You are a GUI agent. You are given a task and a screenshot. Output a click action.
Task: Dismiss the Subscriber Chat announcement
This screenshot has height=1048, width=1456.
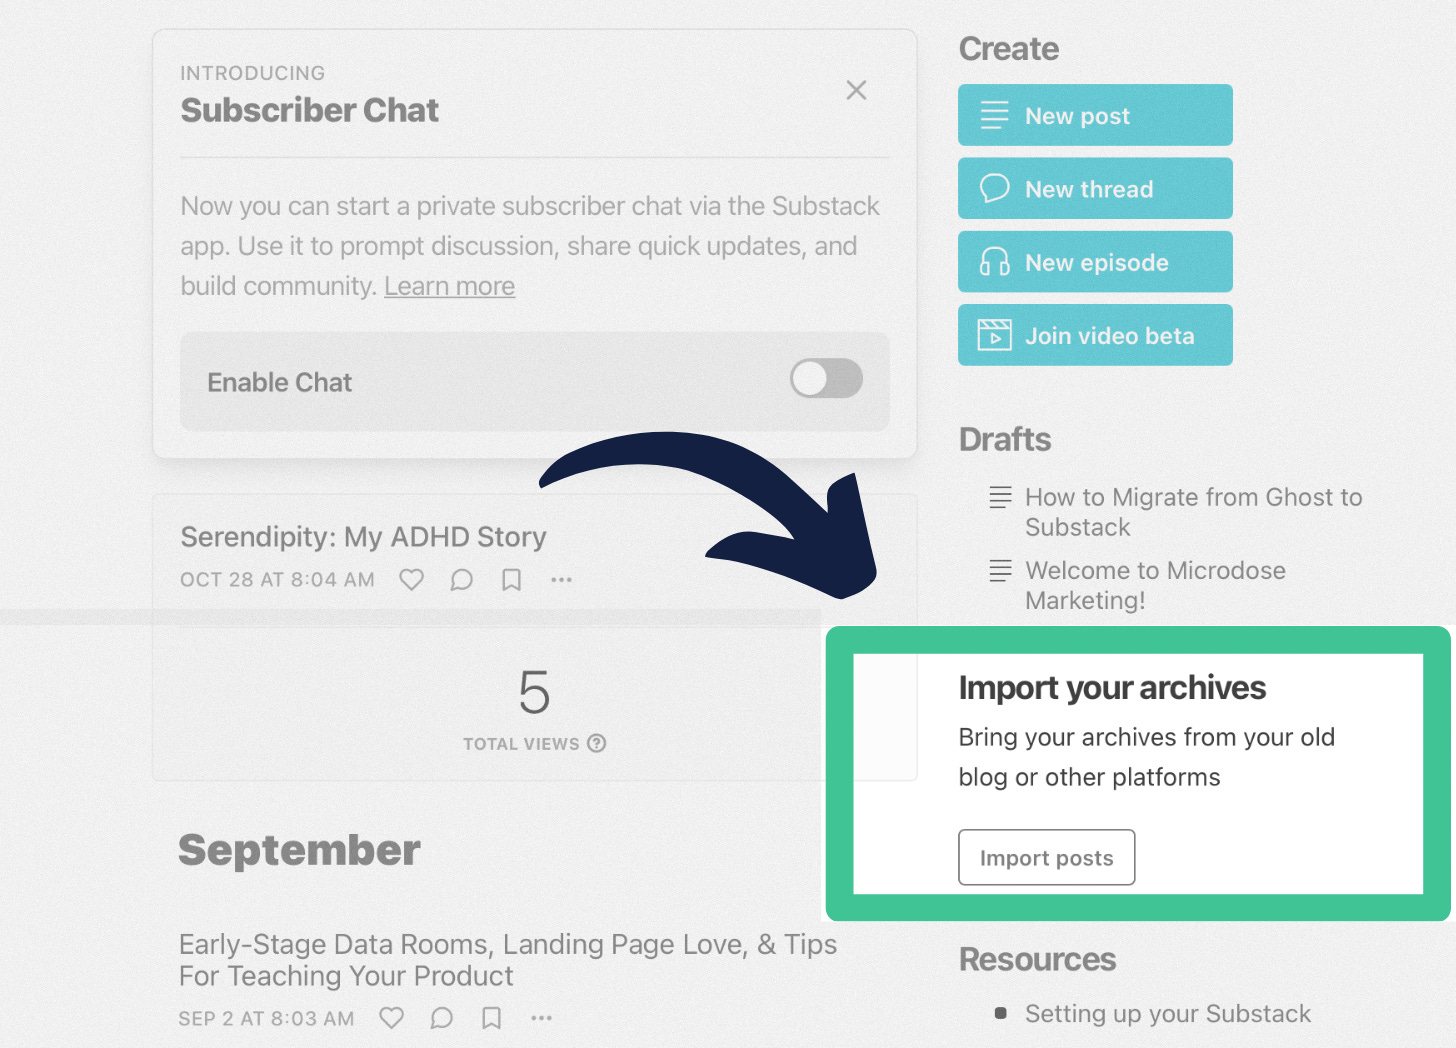click(856, 90)
